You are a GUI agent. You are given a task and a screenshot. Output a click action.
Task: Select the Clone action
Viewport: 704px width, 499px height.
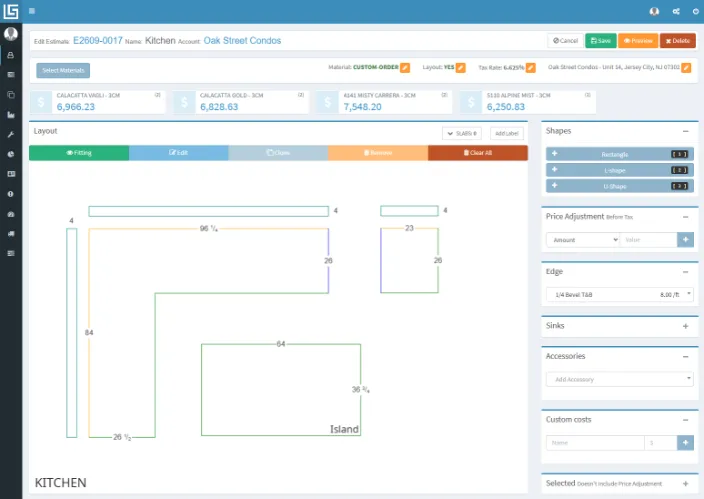click(278, 153)
